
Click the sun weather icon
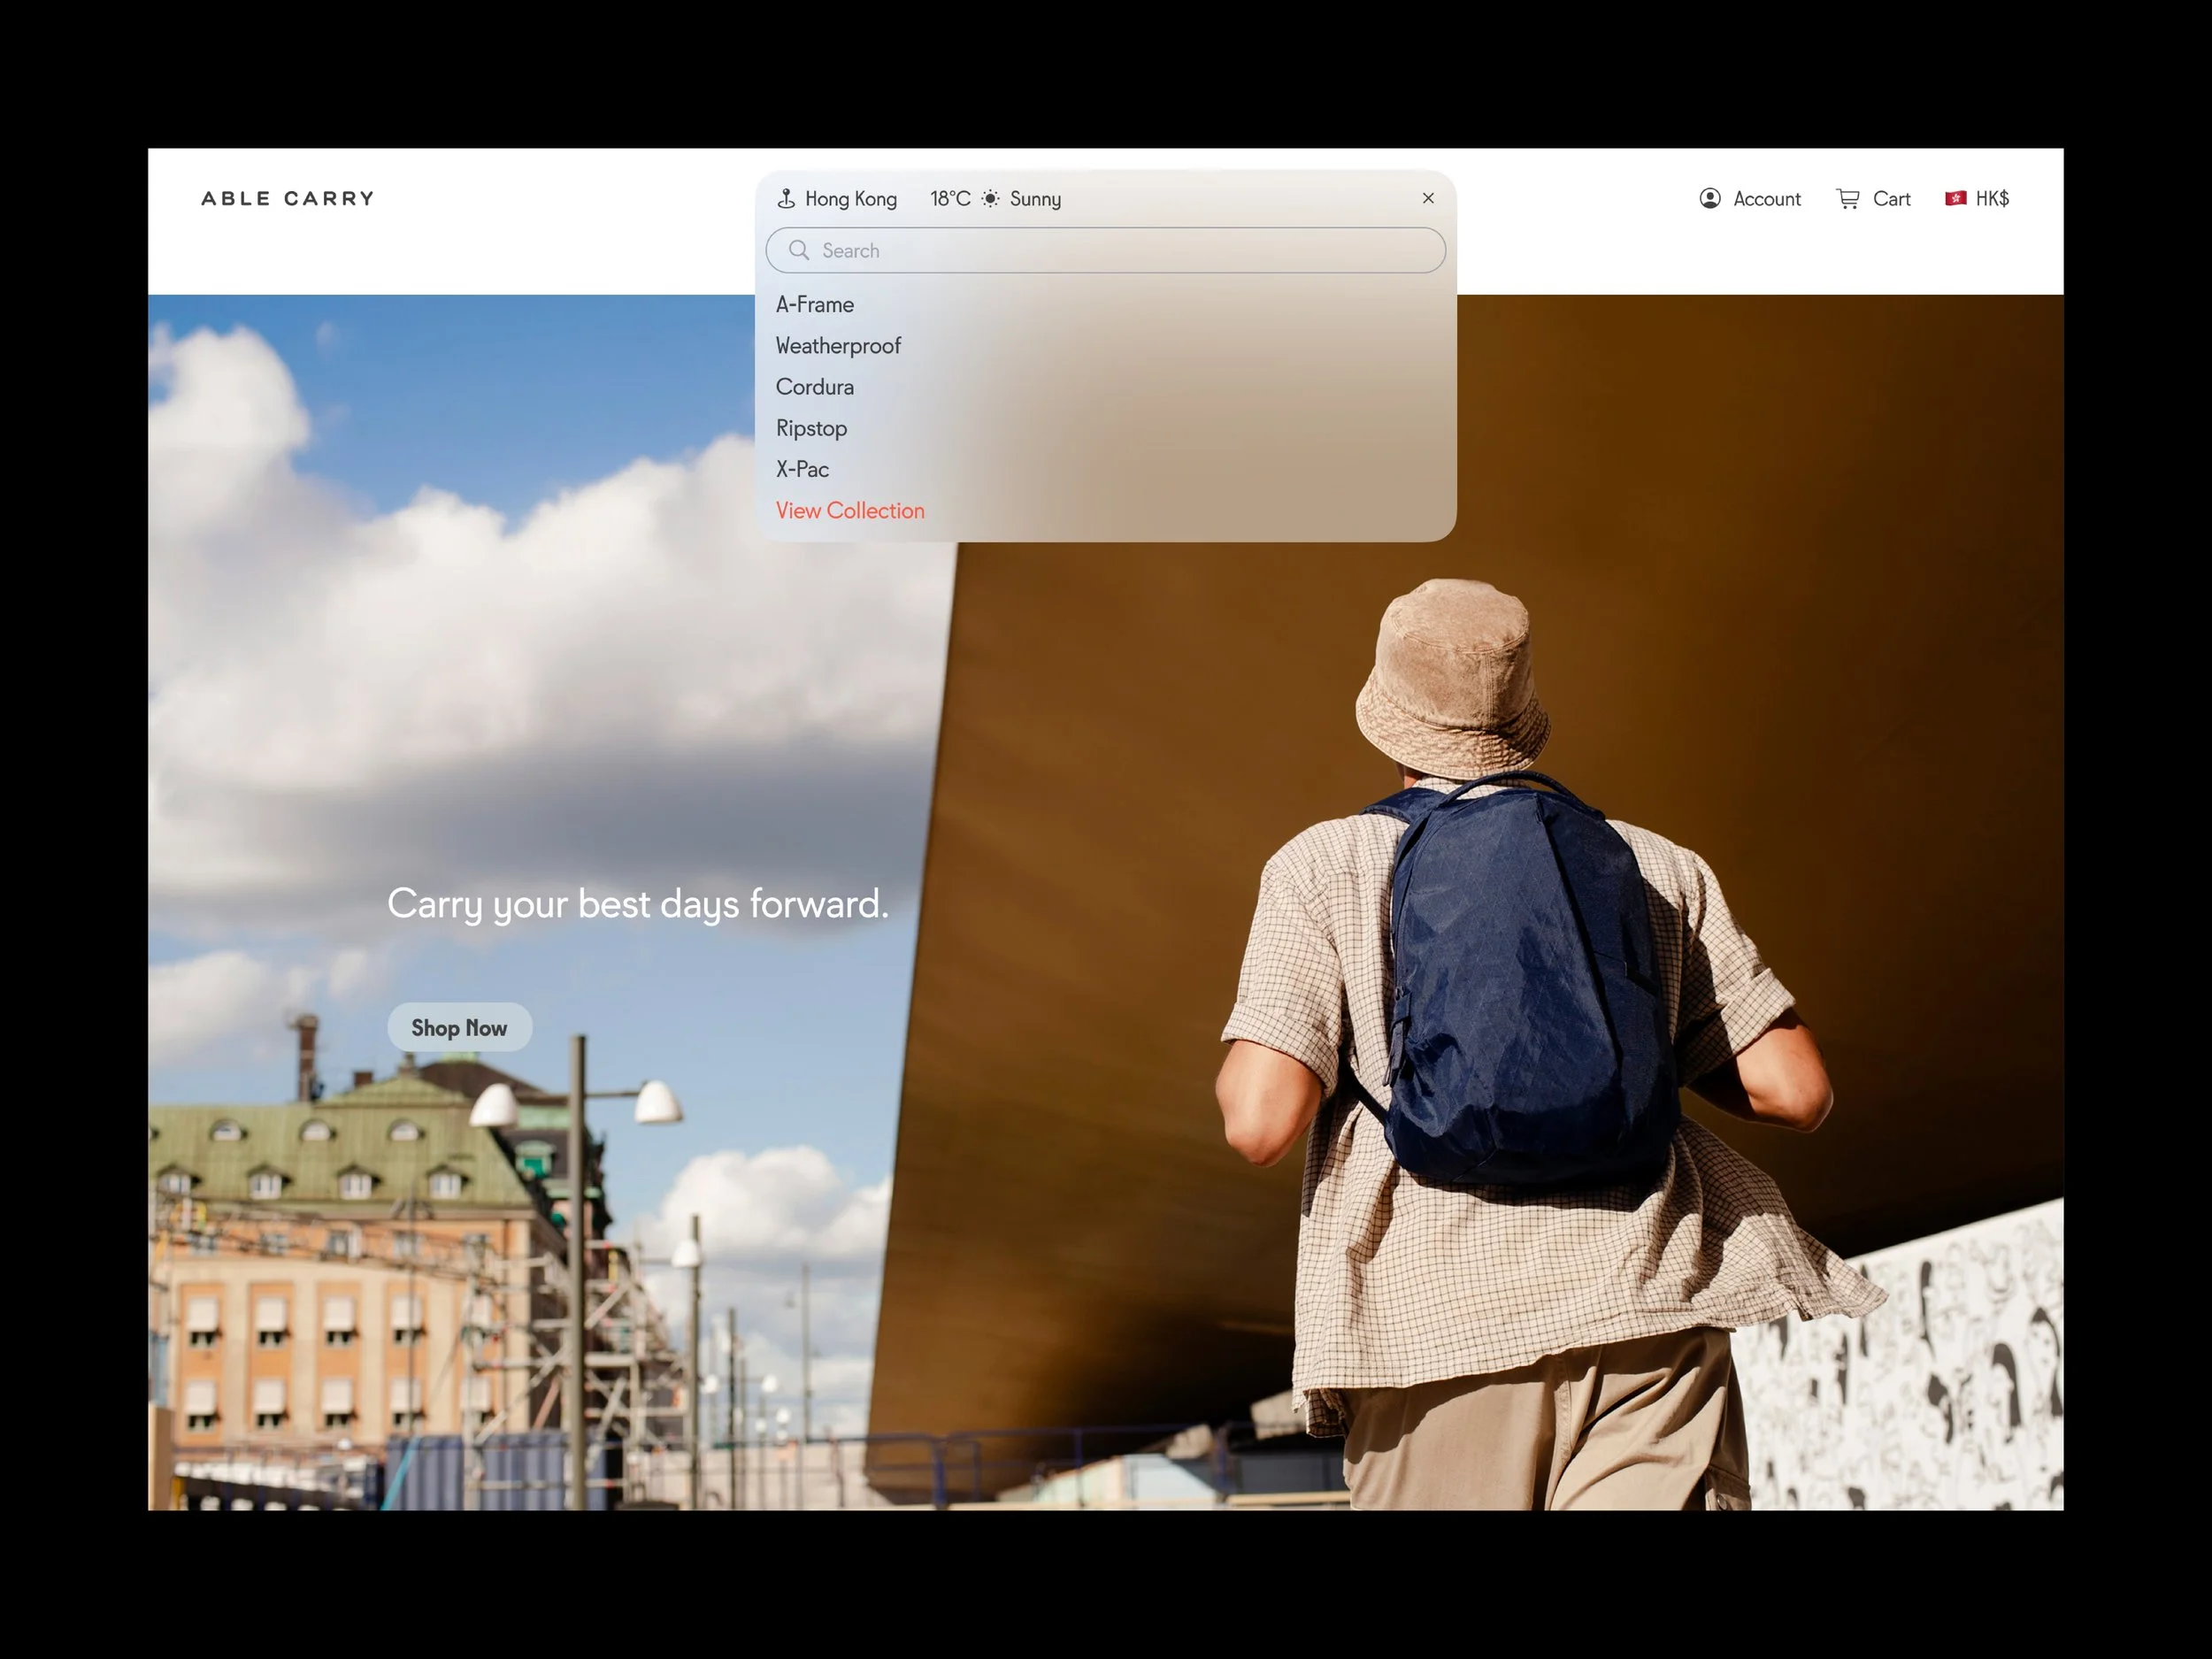point(990,199)
